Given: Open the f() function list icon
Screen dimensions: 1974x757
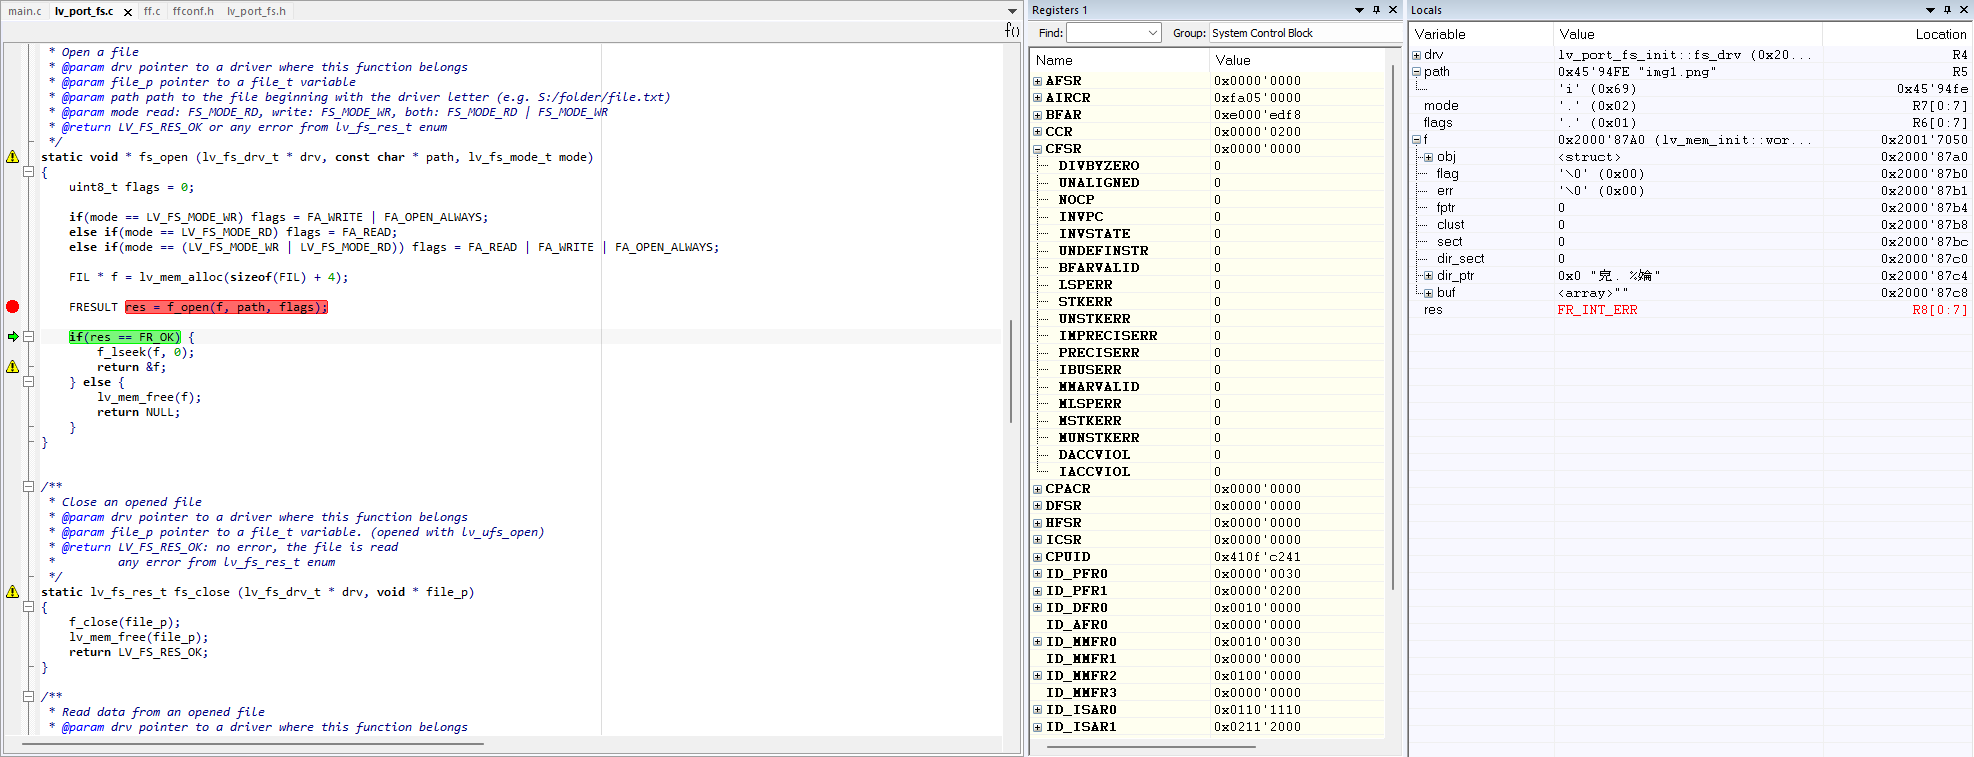Looking at the screenshot, I should (x=1012, y=30).
